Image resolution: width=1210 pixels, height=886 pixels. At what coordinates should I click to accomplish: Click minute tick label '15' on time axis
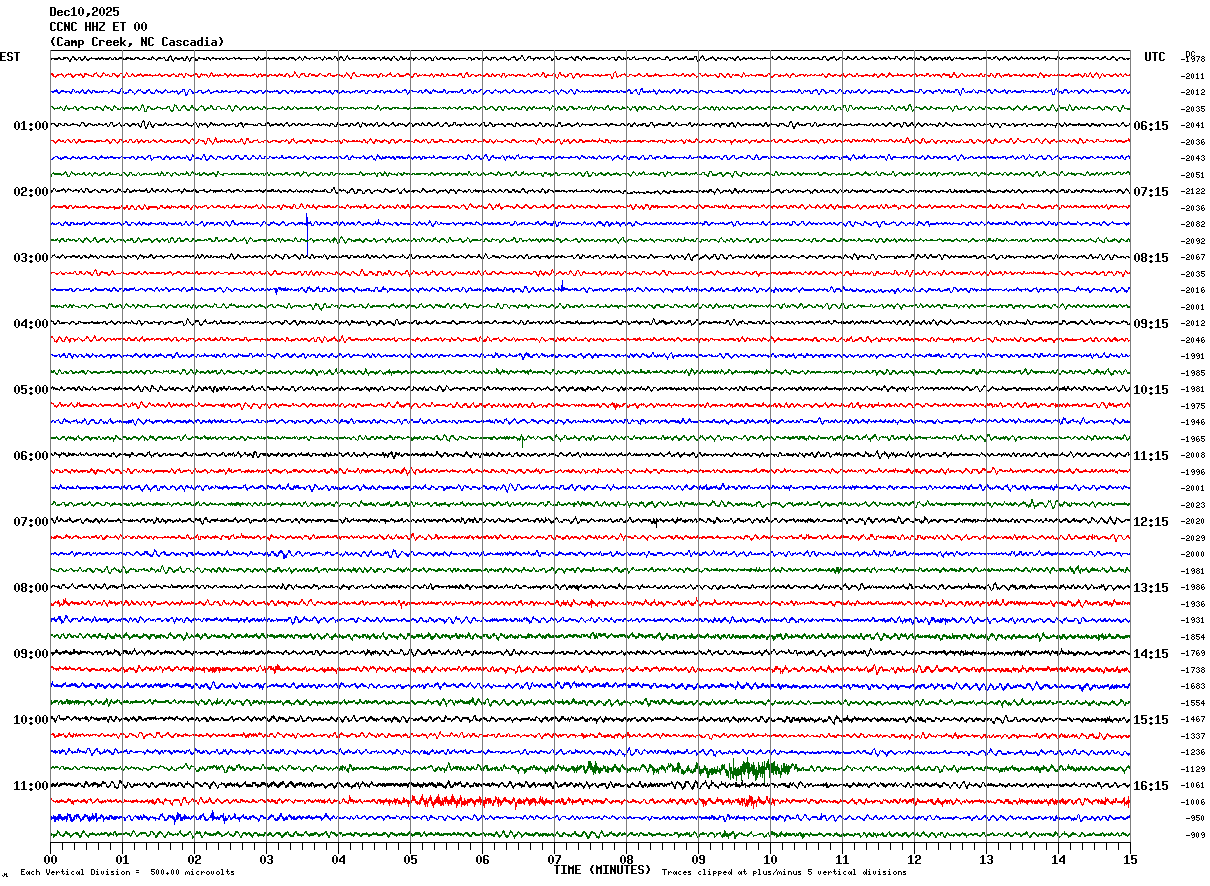pos(1130,859)
